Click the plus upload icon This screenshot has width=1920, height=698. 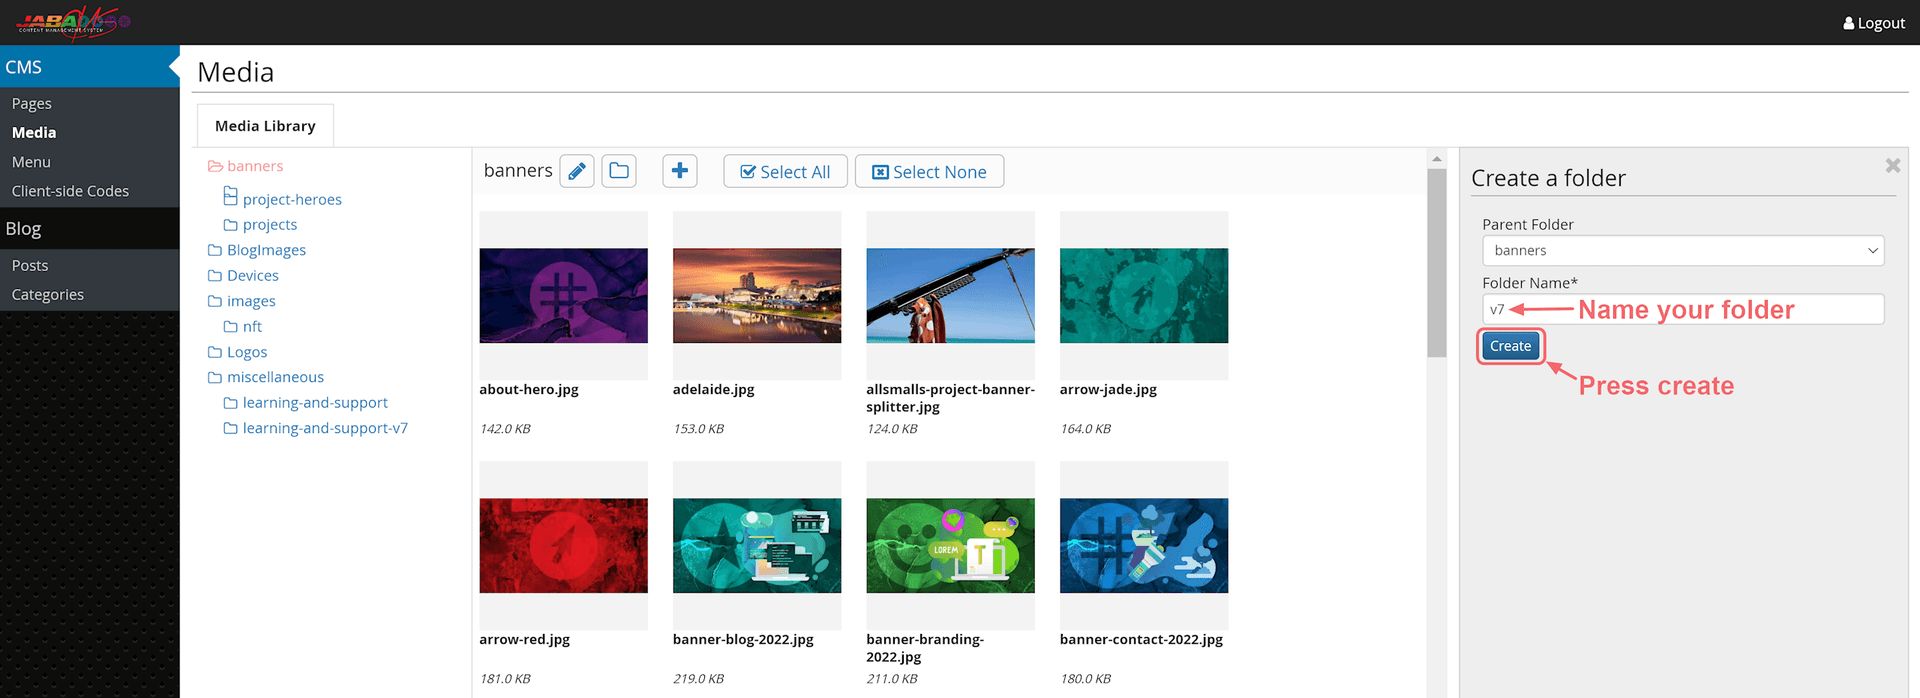tap(680, 171)
